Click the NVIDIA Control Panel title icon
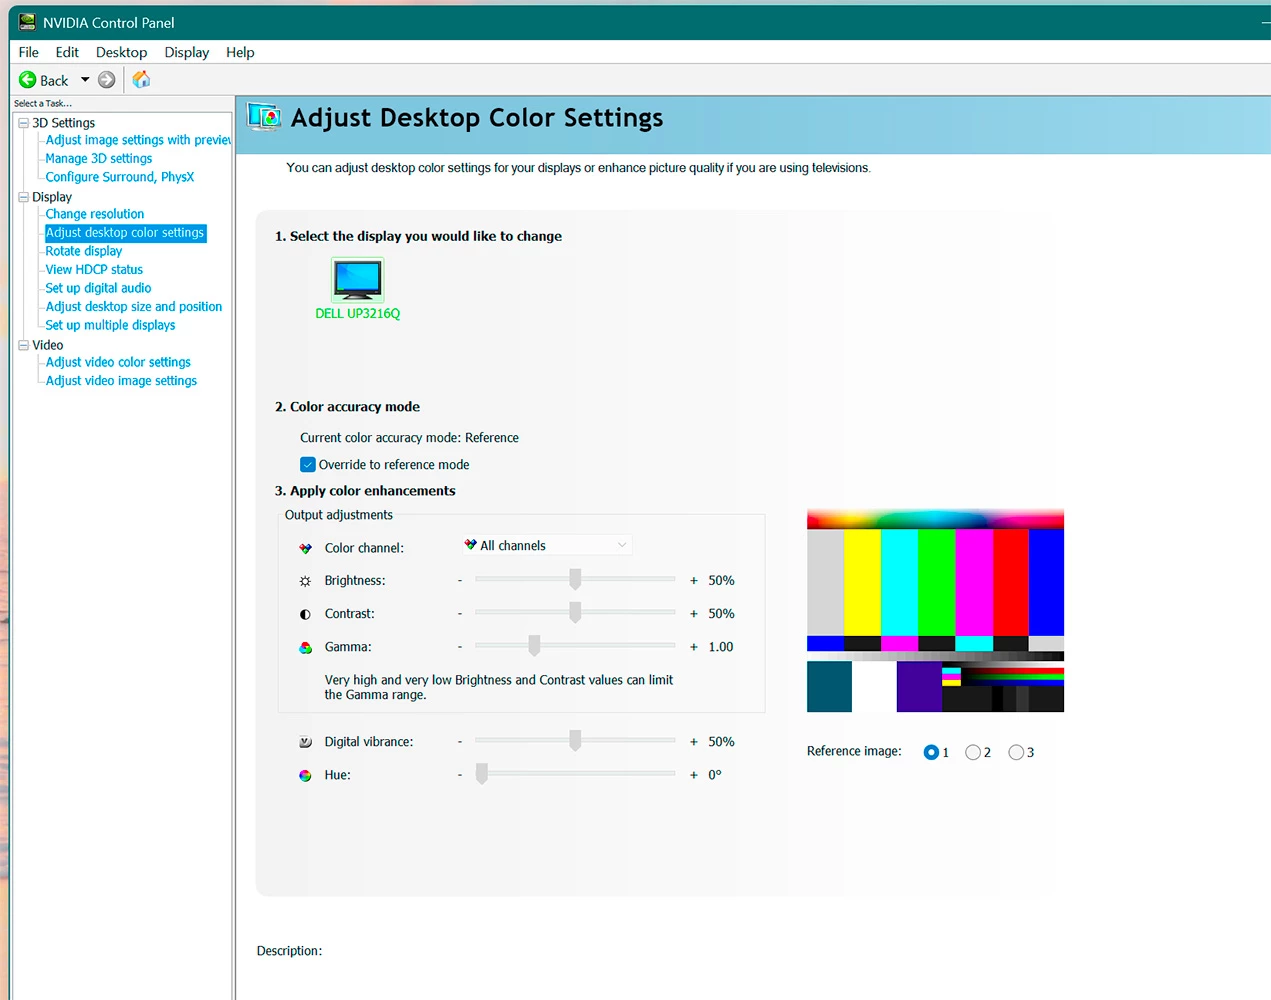Viewport: 1271px width, 1000px height. (26, 22)
